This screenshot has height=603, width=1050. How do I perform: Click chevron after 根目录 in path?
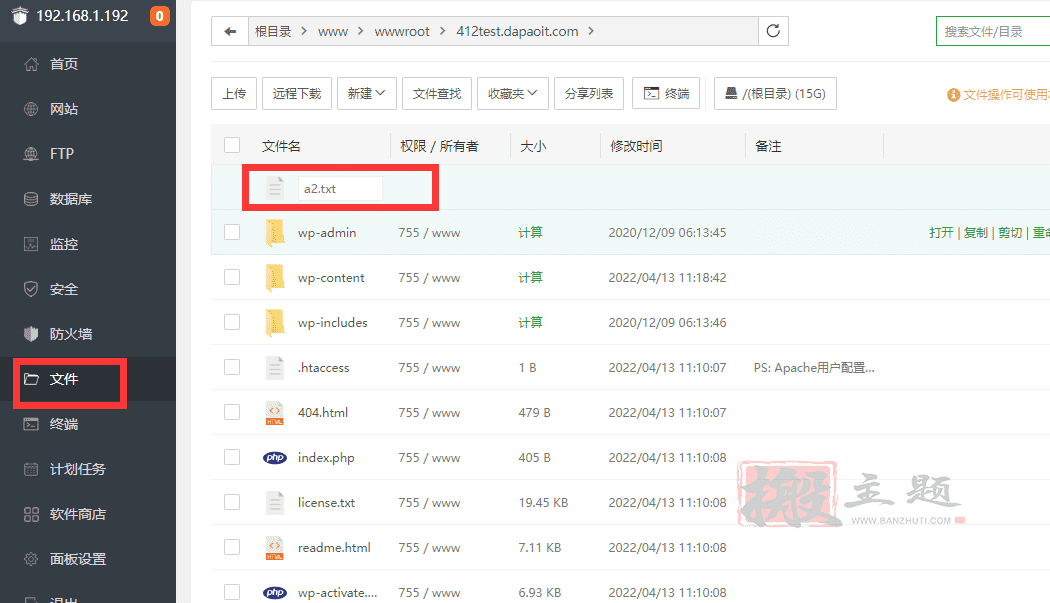click(x=304, y=31)
